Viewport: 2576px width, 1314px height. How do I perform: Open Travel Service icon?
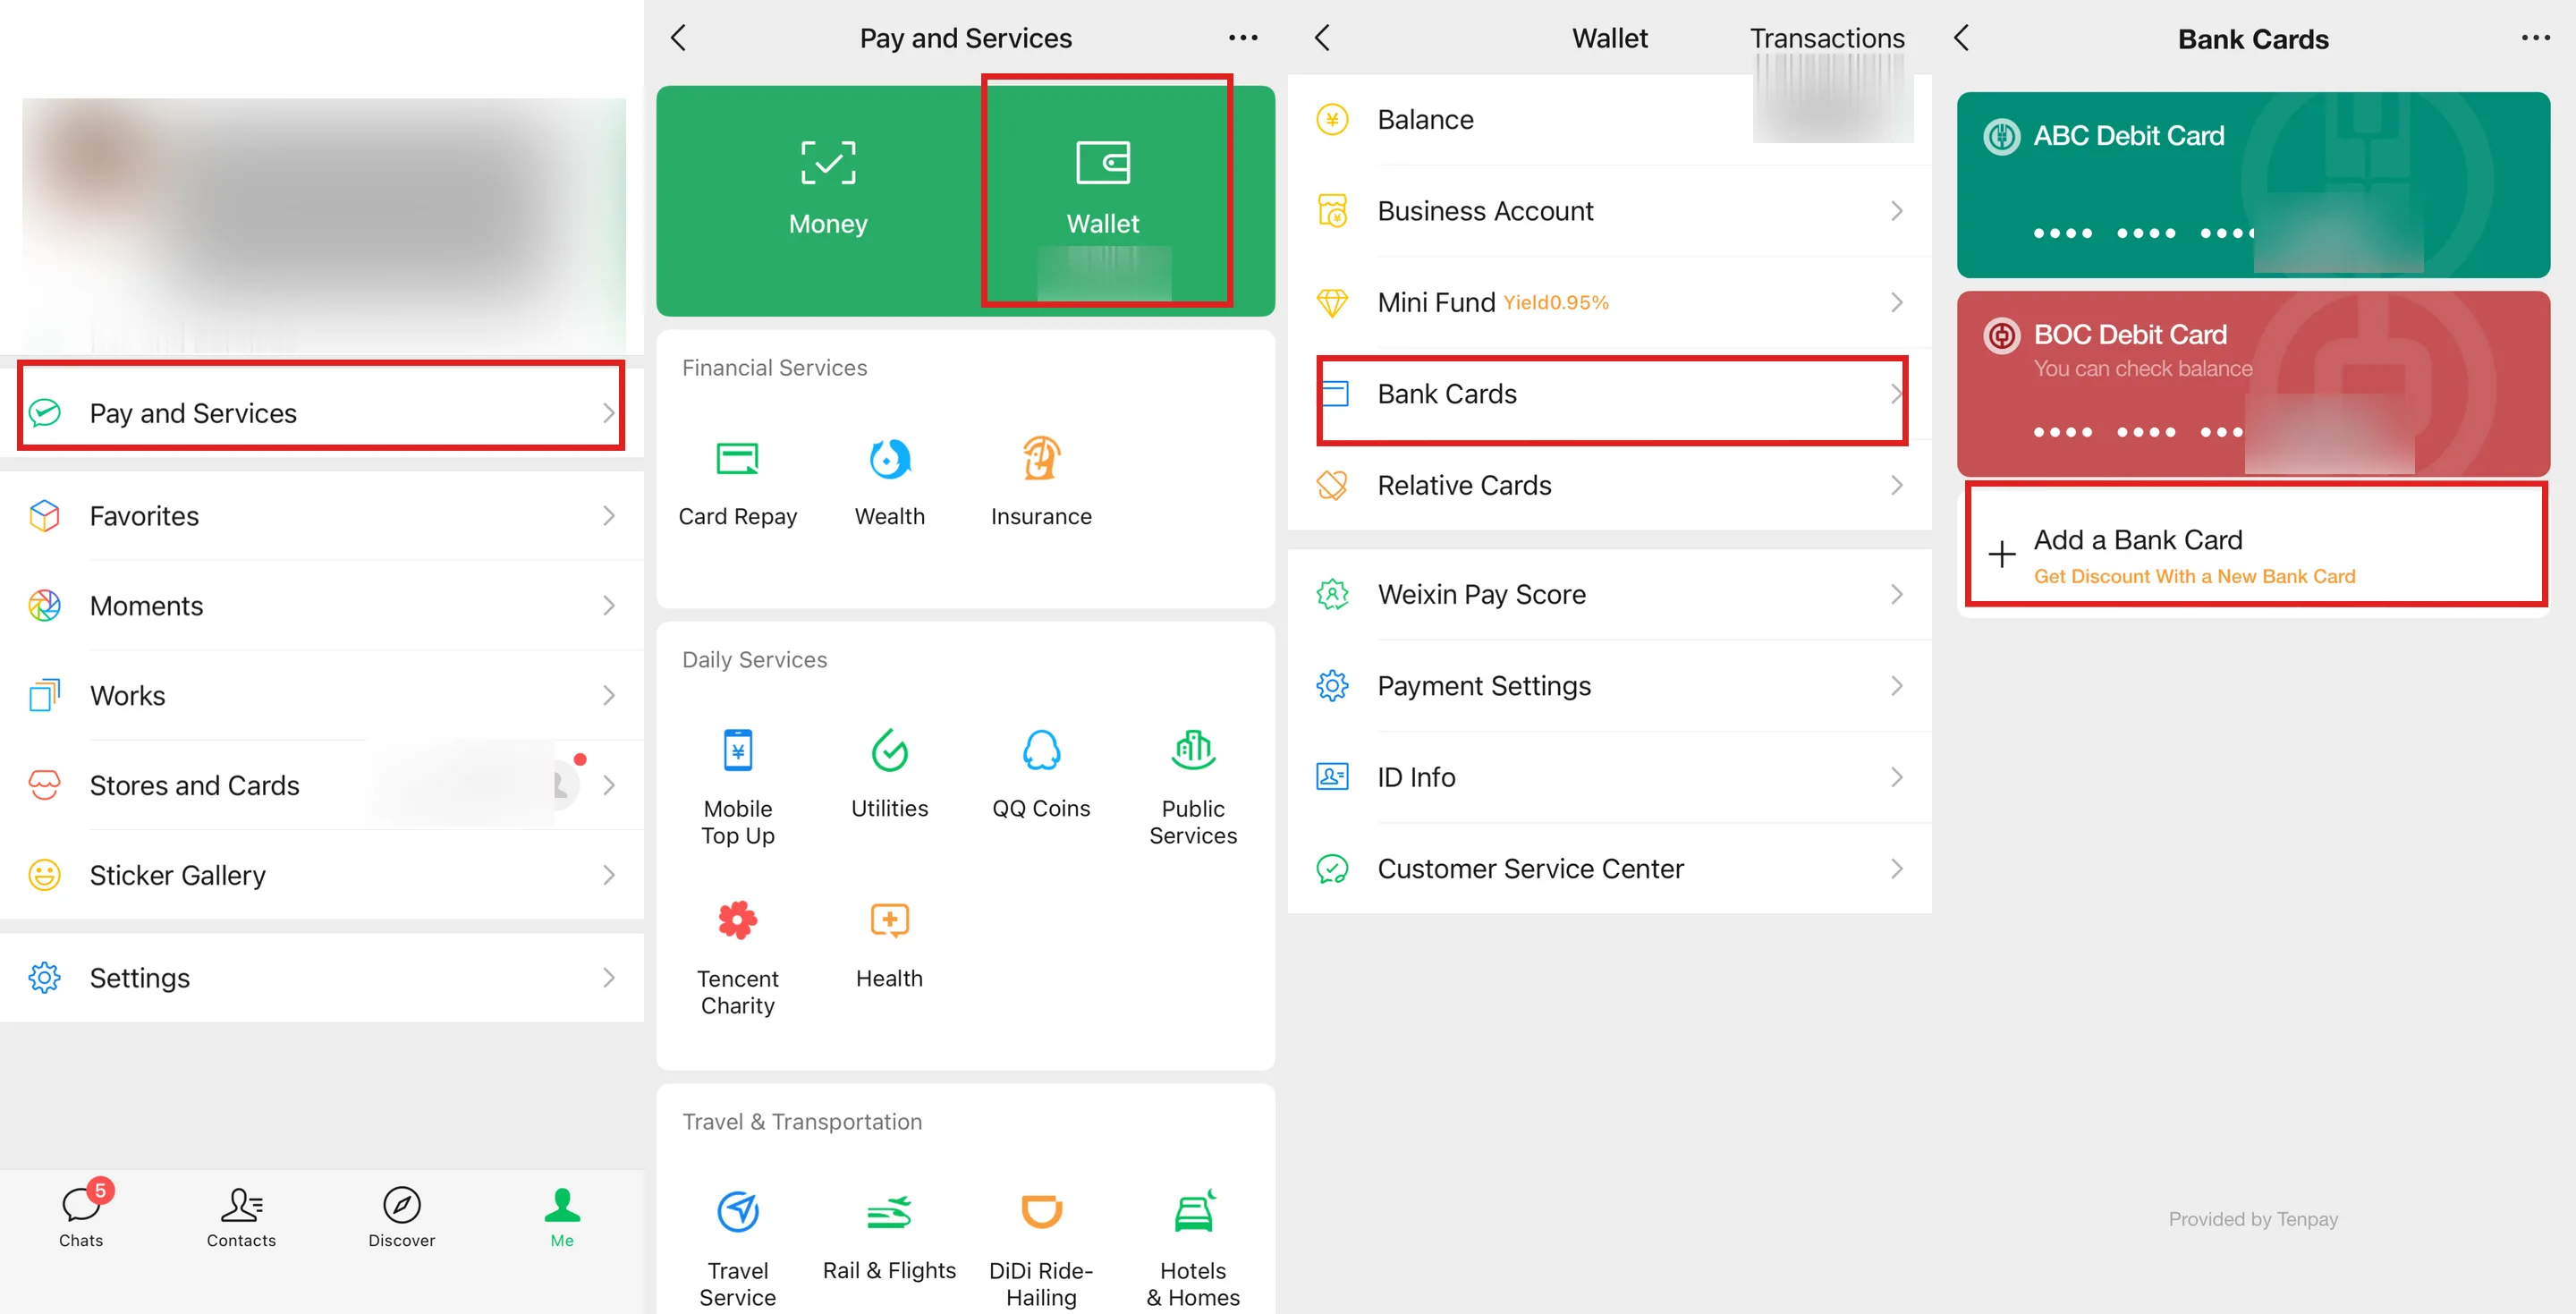tap(738, 1212)
